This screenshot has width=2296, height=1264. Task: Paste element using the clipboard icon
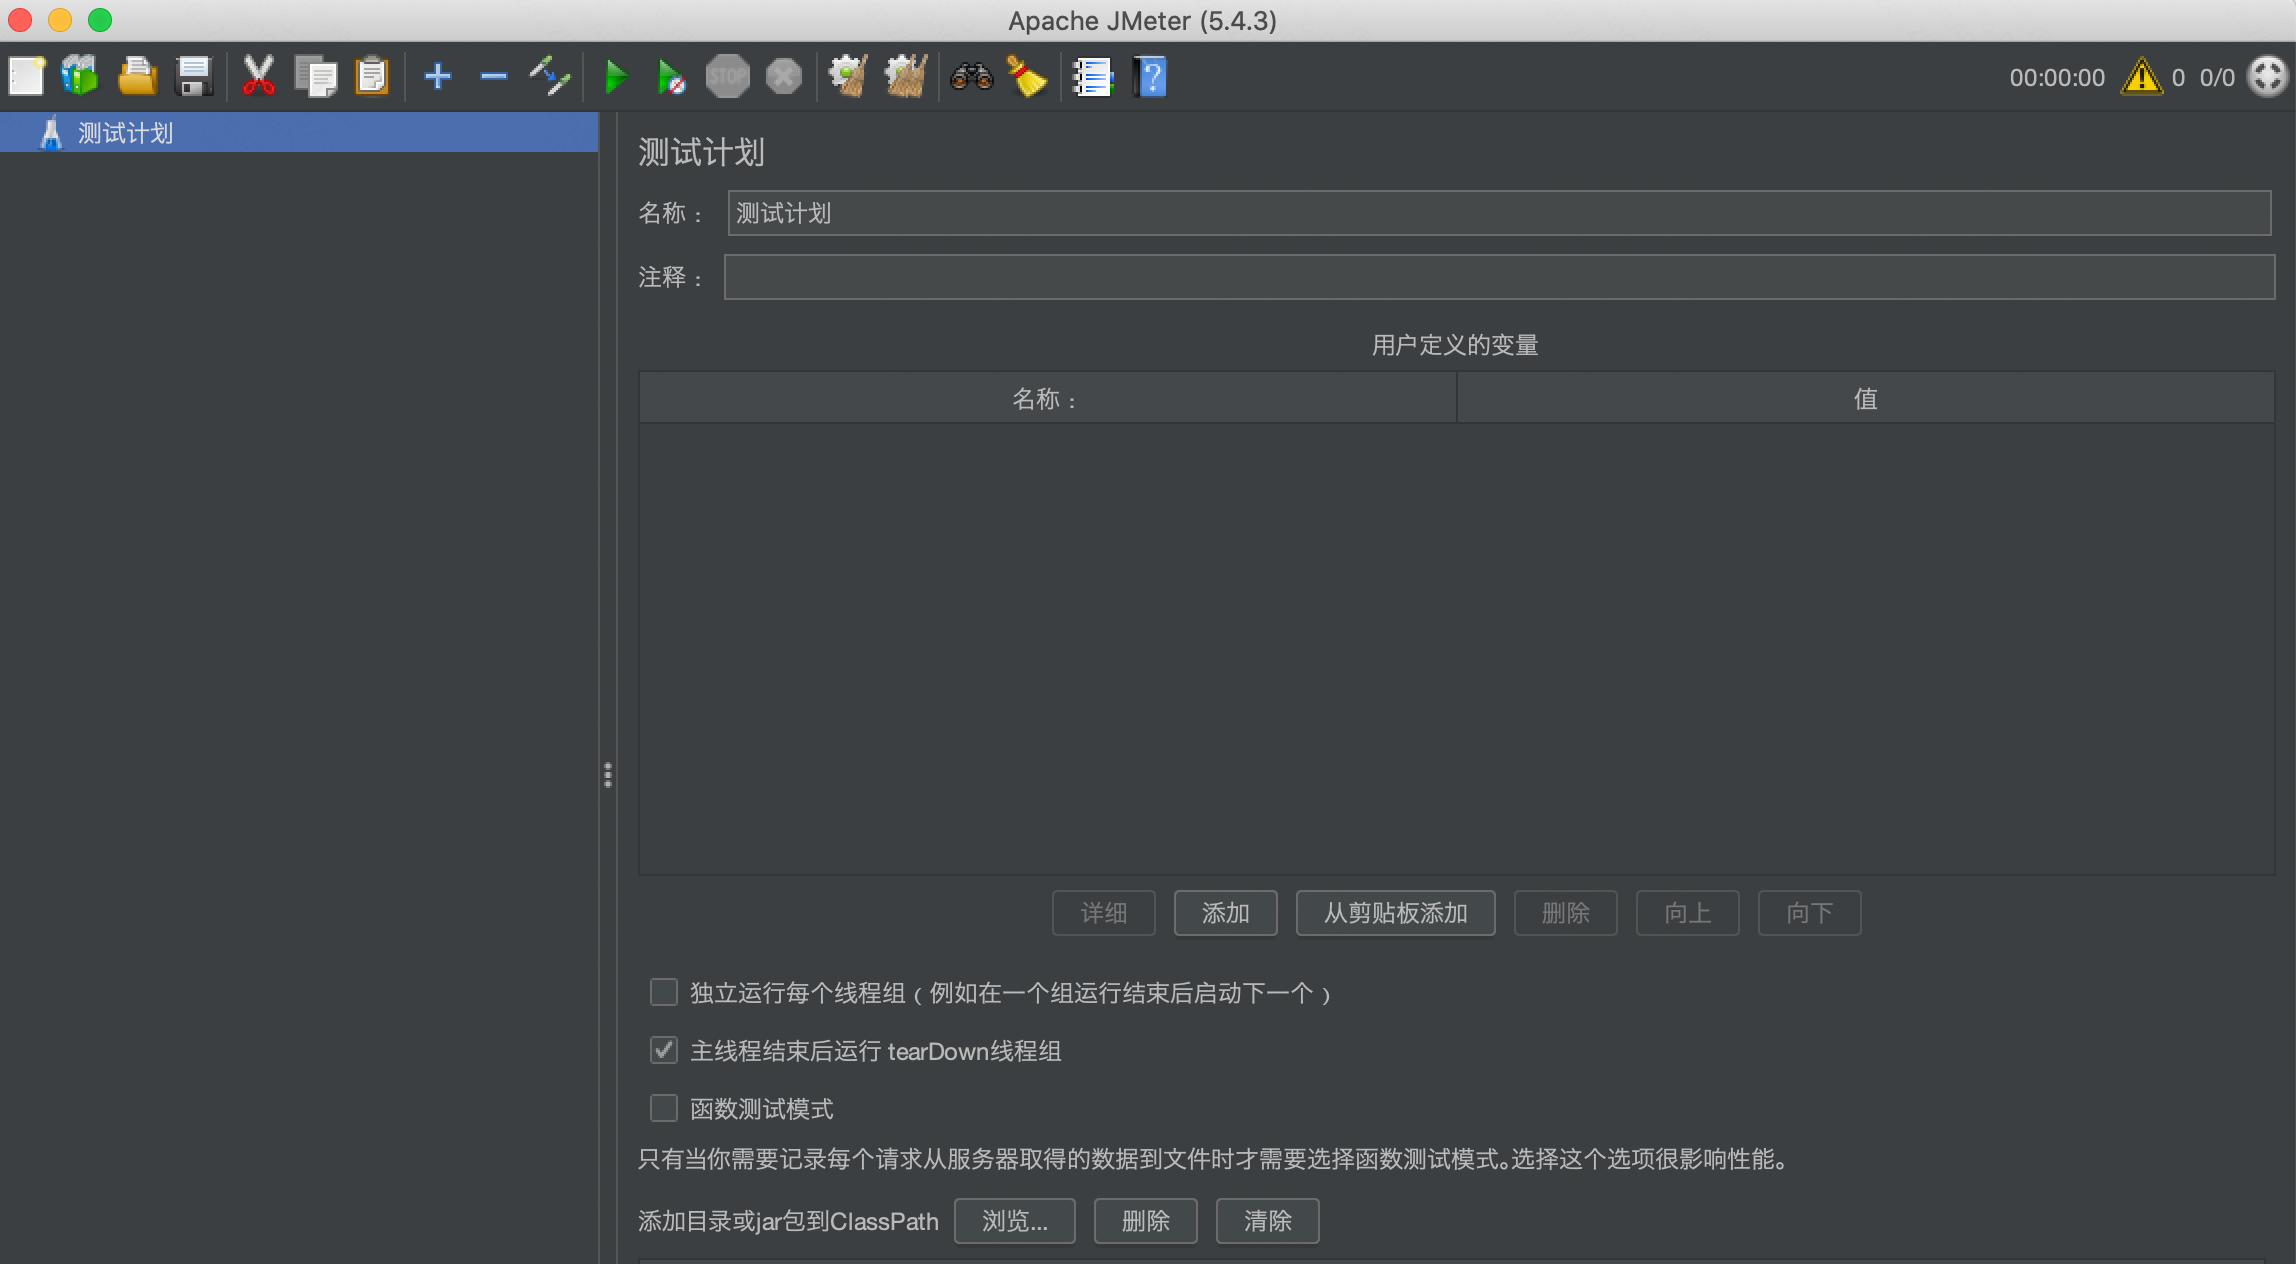372,77
